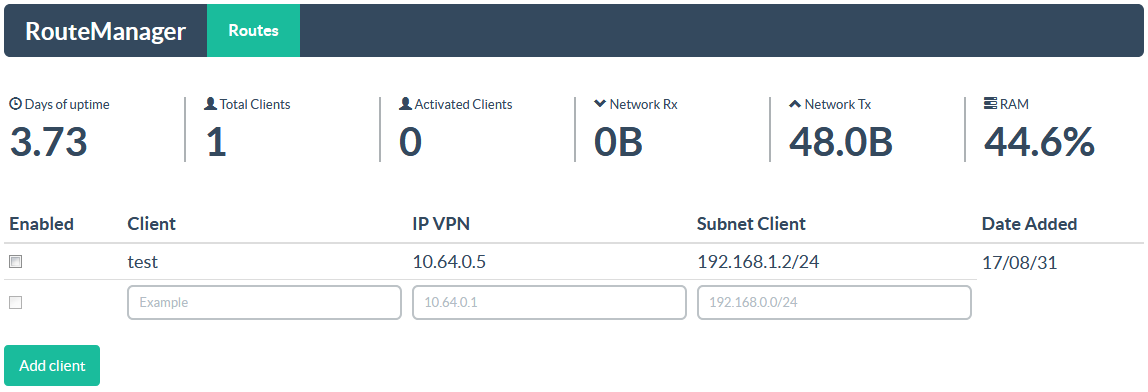
Task: Select the test client name cell
Action: (x=143, y=262)
